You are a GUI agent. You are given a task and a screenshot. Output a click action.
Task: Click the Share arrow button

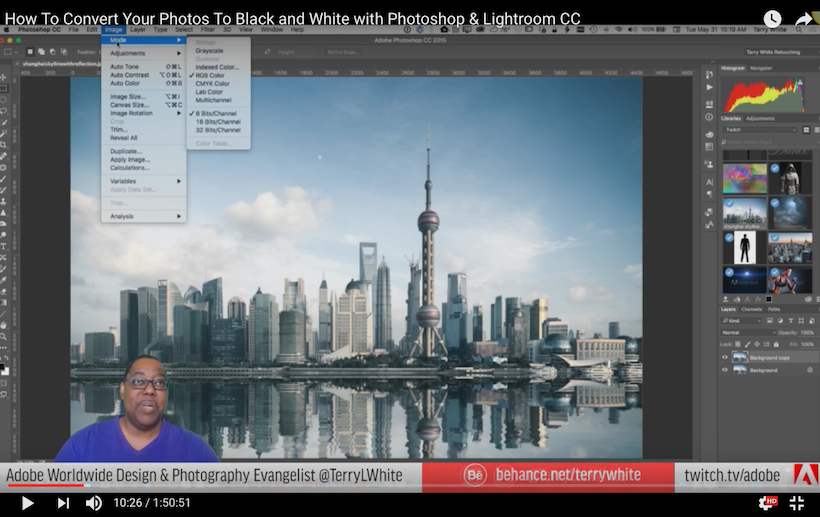coord(806,19)
